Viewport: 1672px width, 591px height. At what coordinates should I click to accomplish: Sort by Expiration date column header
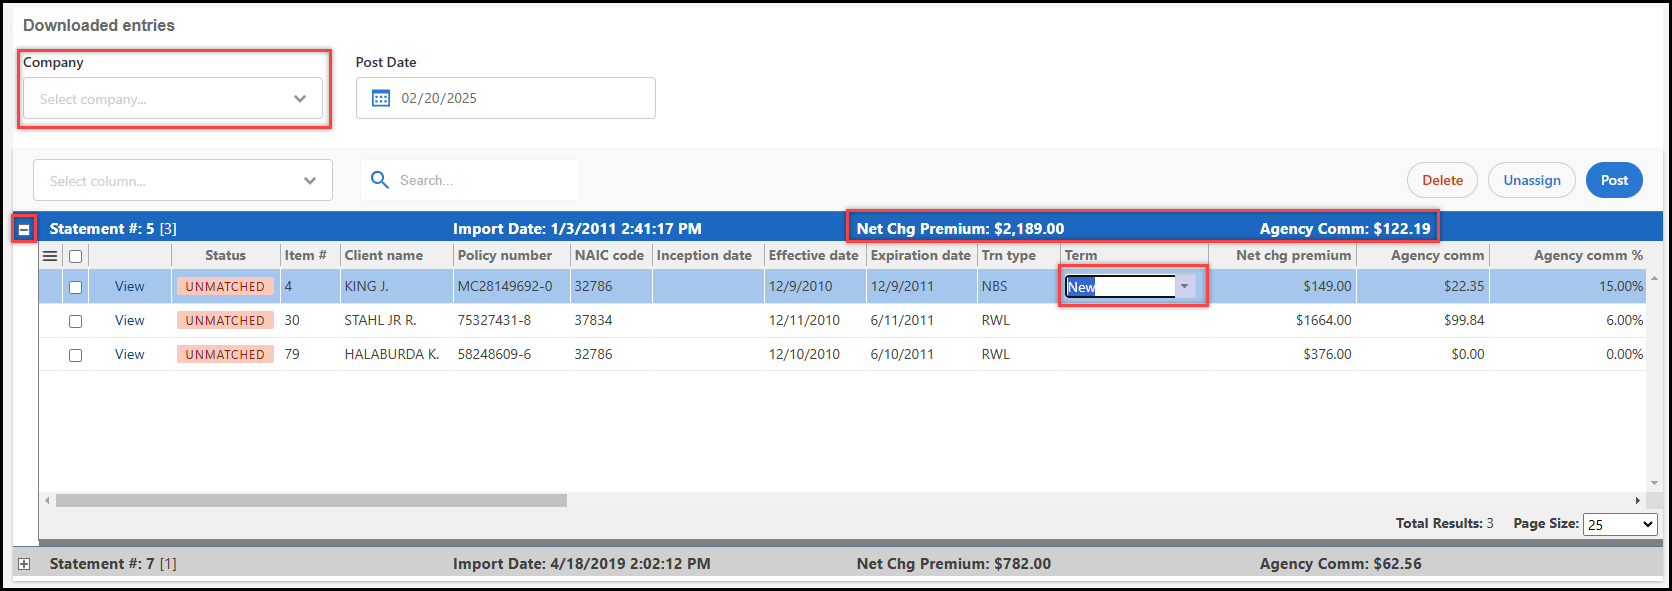tap(921, 255)
